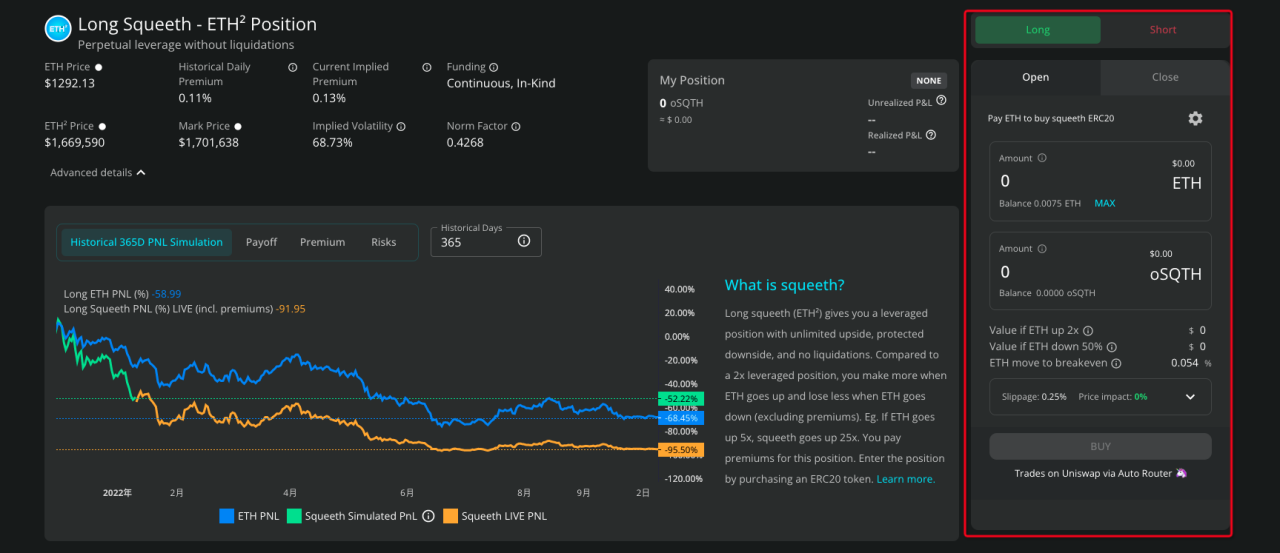Toggle Squeeth LIVE PNL legend series
This screenshot has width=1280, height=553.
[x=495, y=516]
